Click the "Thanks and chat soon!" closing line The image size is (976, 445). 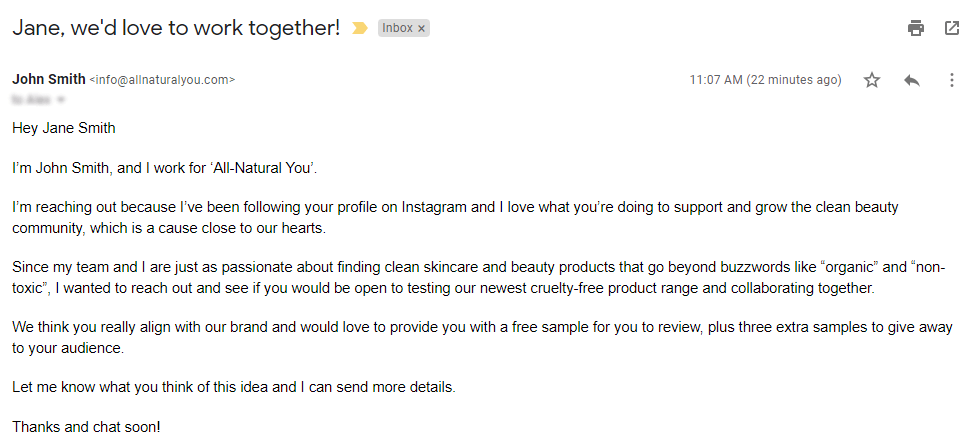[86, 427]
